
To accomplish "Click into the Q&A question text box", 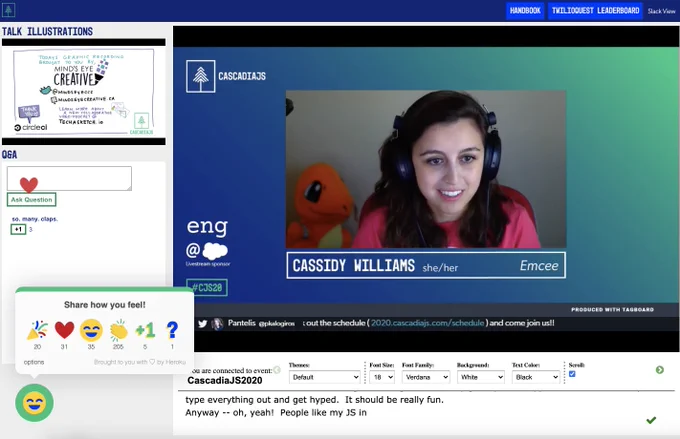I will pos(69,178).
